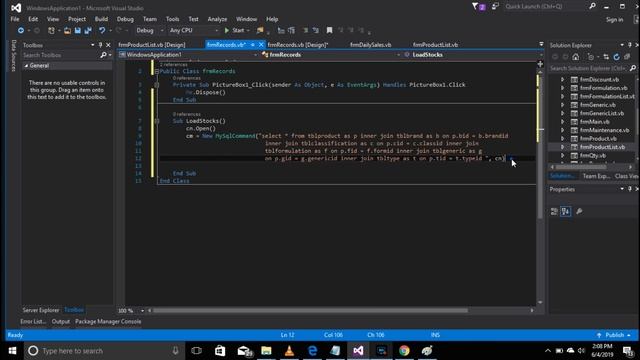Switch to the frmDailySales.vb tab
Viewport: 640px width, 360px height.
point(371,45)
